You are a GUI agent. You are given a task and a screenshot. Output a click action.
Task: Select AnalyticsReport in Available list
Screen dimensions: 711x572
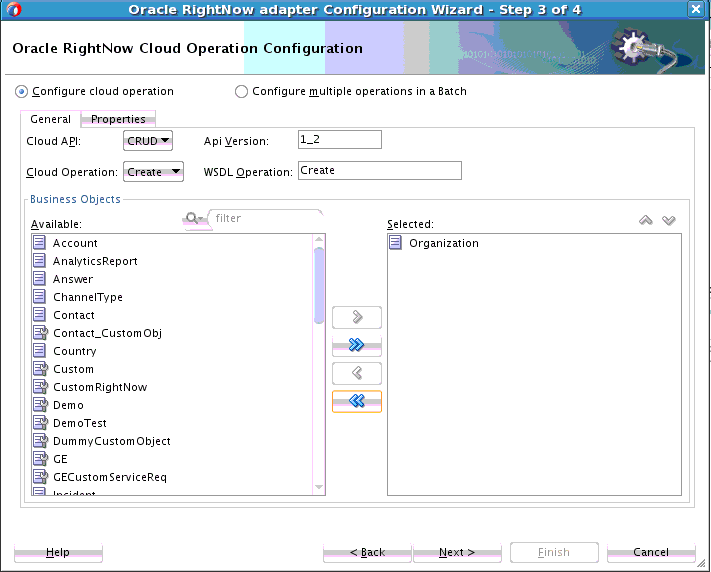(95, 261)
